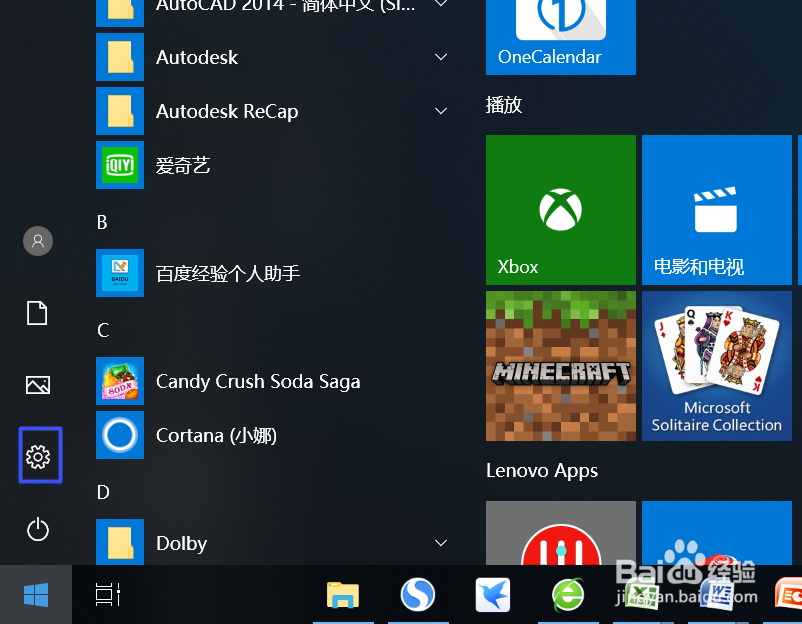
Task: Open the user account avatar
Action: click(x=38, y=241)
